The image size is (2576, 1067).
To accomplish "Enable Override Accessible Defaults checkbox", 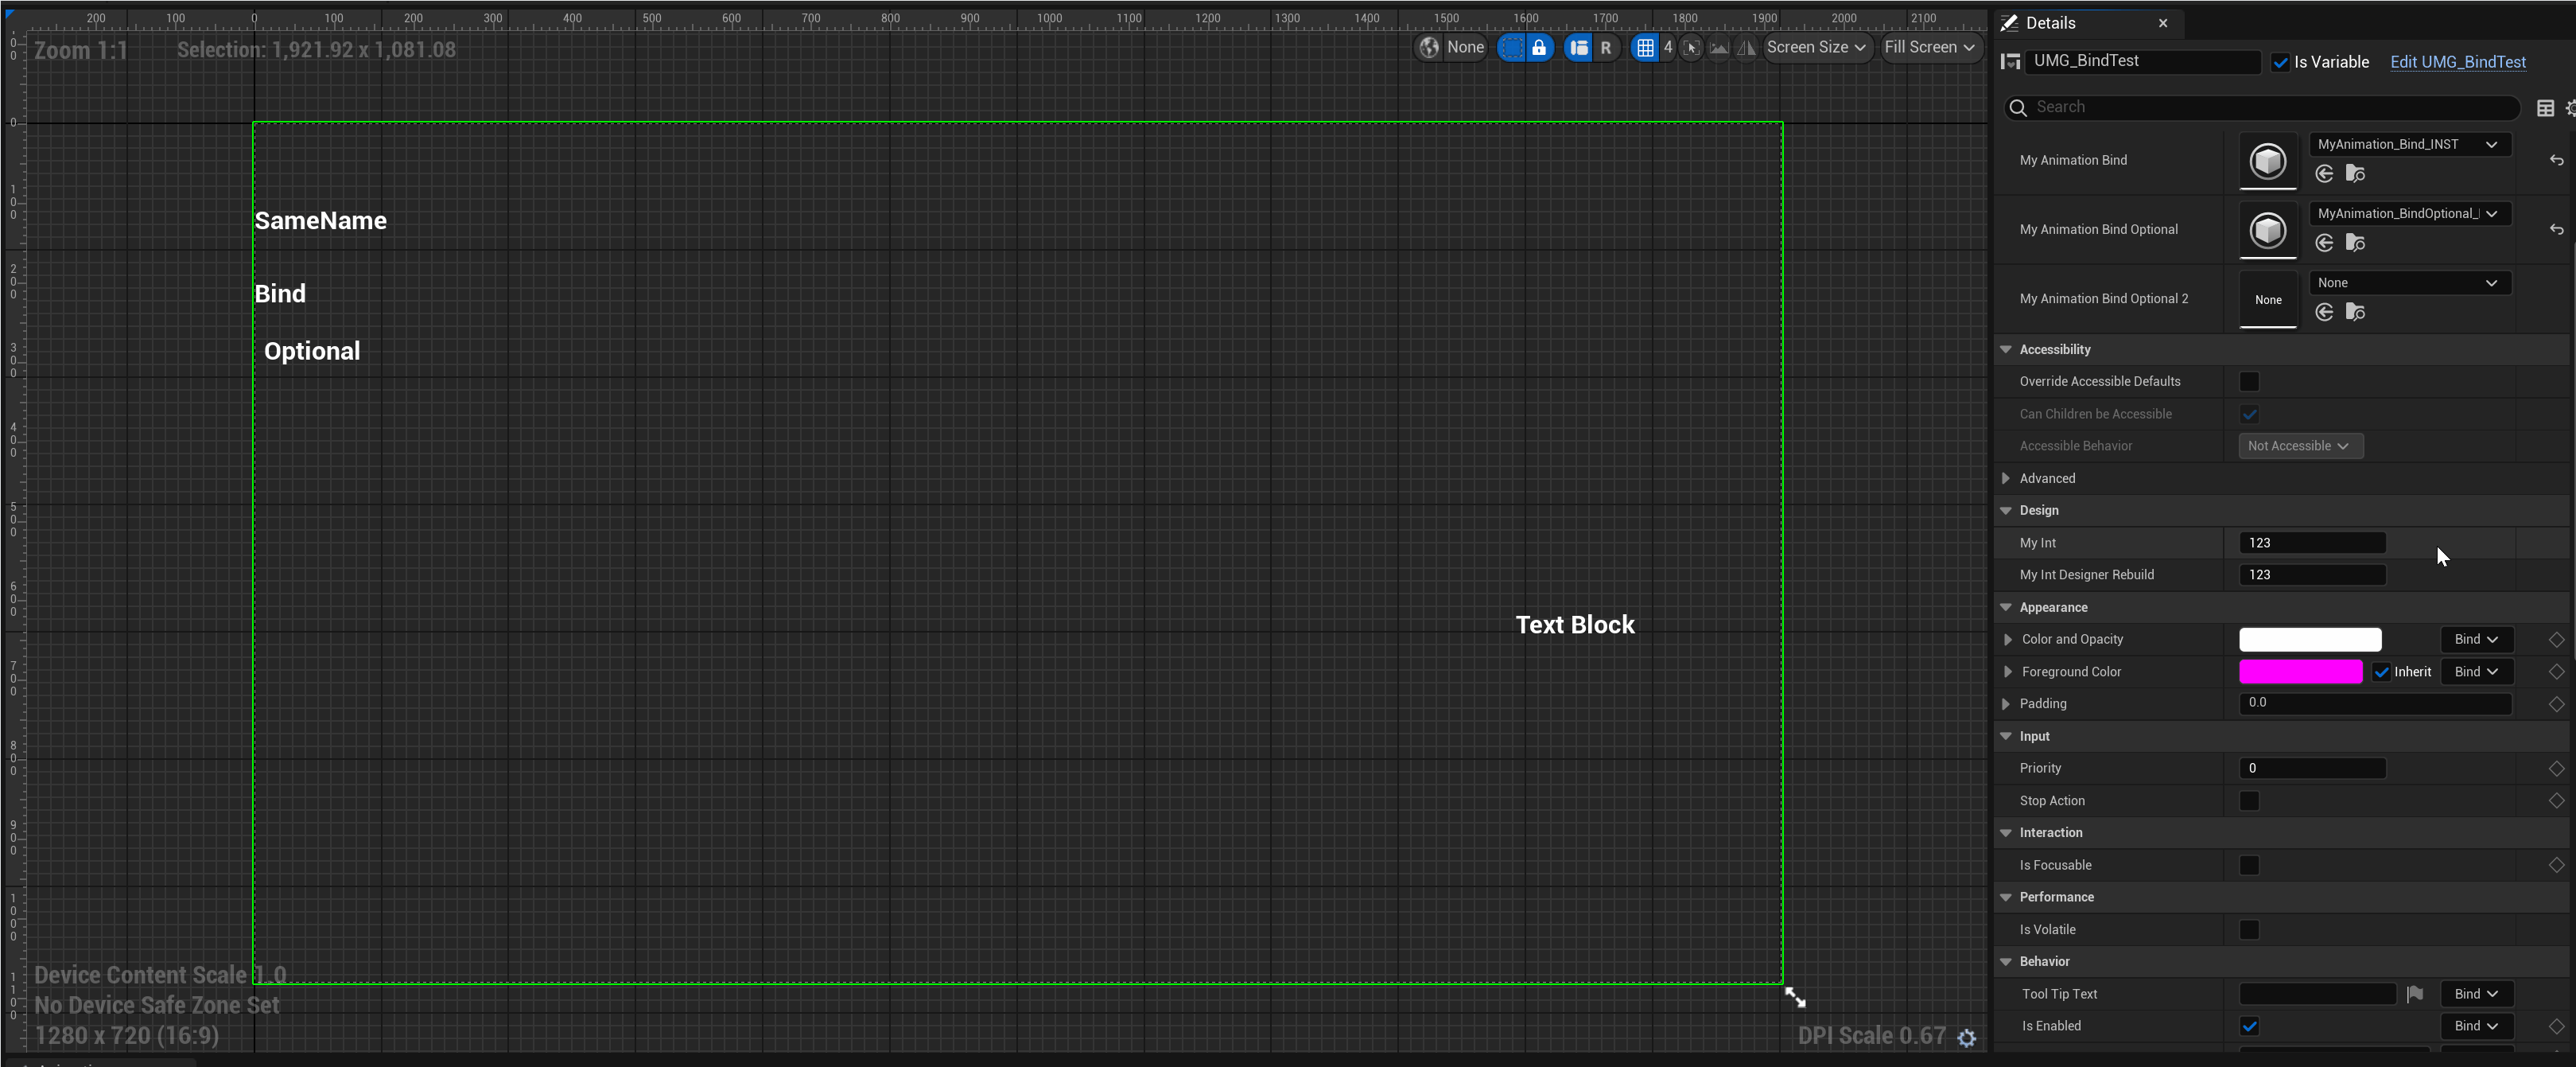I will [2249, 381].
